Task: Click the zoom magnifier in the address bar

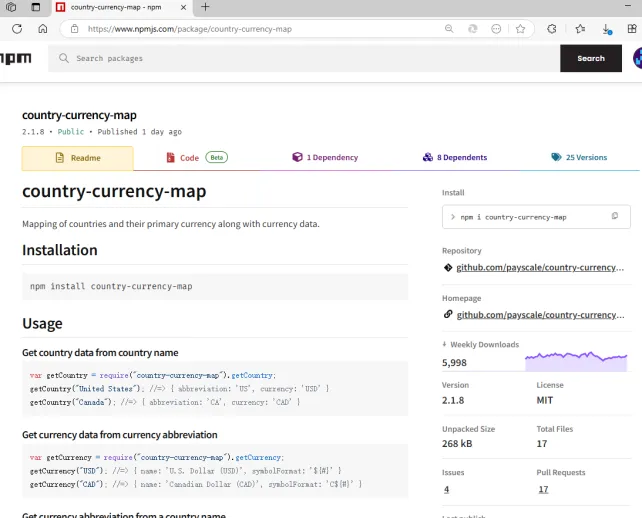Action: pos(449,29)
